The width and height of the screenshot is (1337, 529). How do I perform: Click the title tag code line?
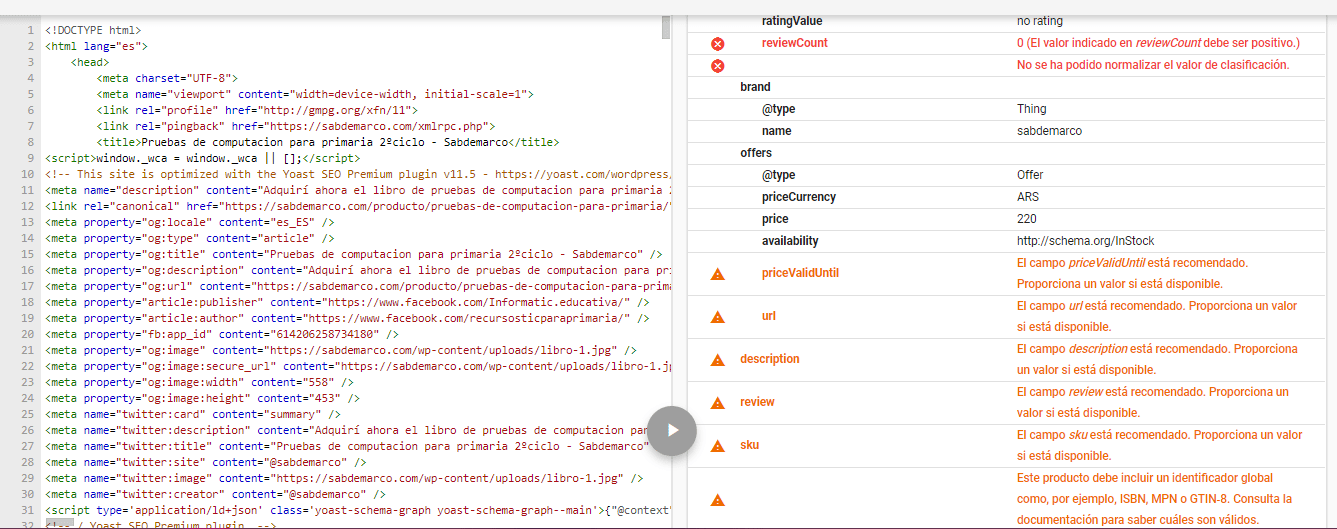[x=328, y=142]
